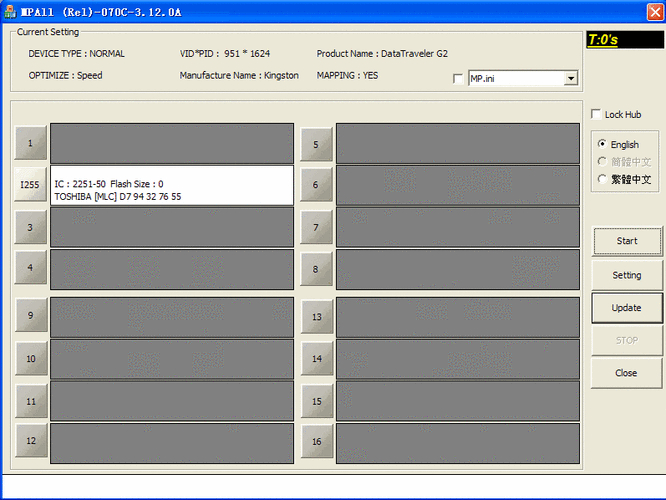
Task: Click the VID*PID : 951 * 1624 text
Action: tap(225, 54)
